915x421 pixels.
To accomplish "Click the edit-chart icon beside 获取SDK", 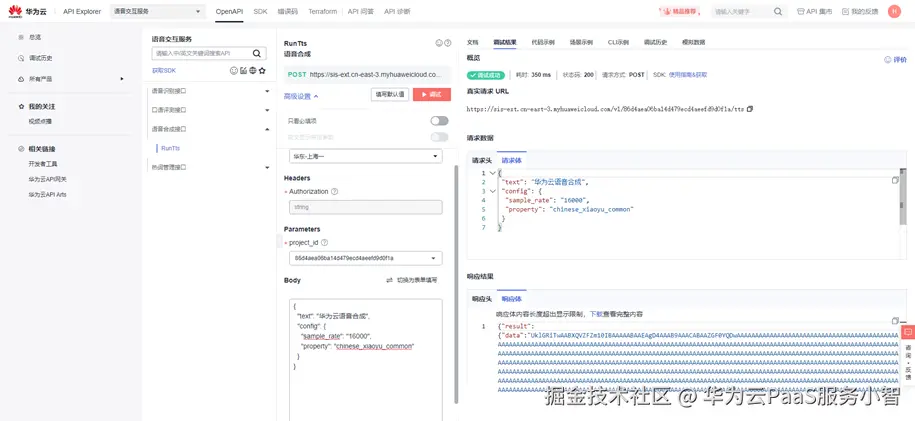I will coord(243,71).
